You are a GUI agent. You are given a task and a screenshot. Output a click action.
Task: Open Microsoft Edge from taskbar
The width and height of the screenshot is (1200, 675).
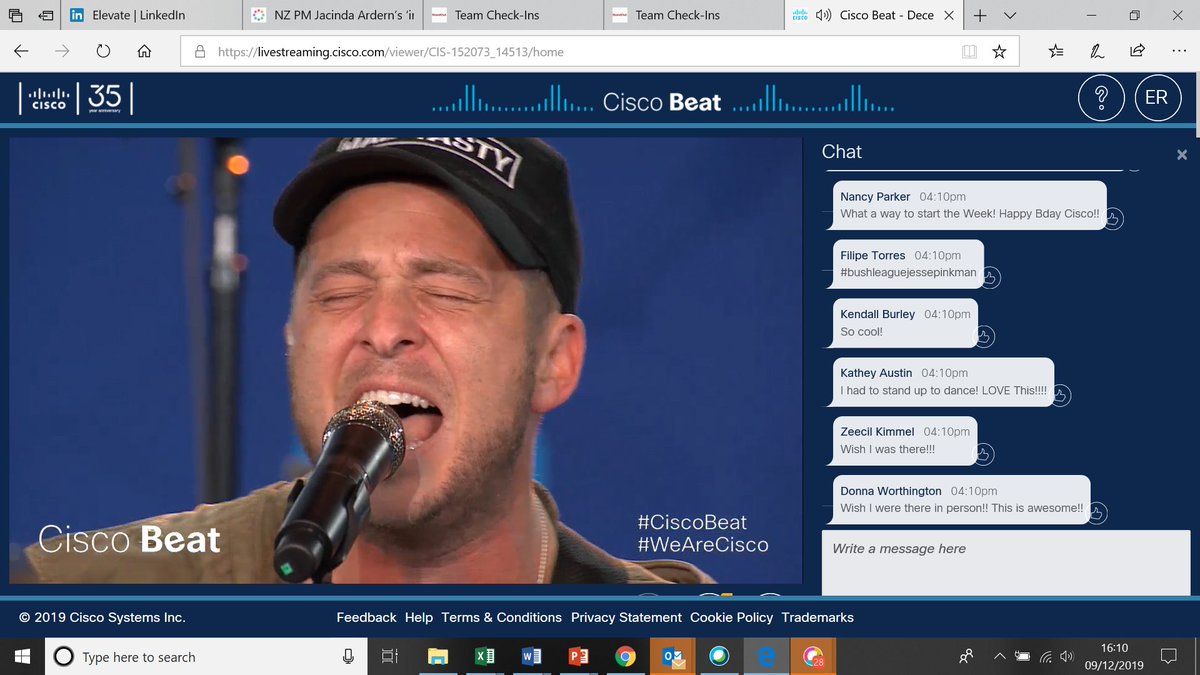point(767,657)
